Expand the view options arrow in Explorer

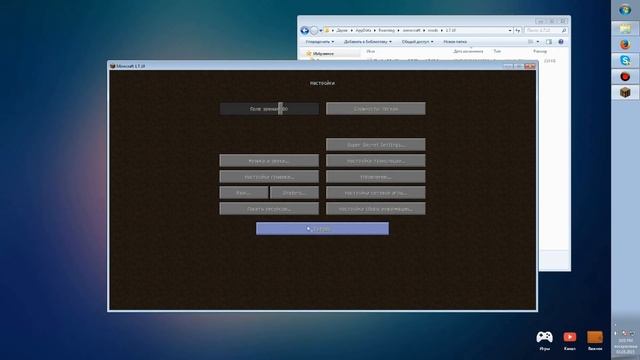(x=538, y=42)
